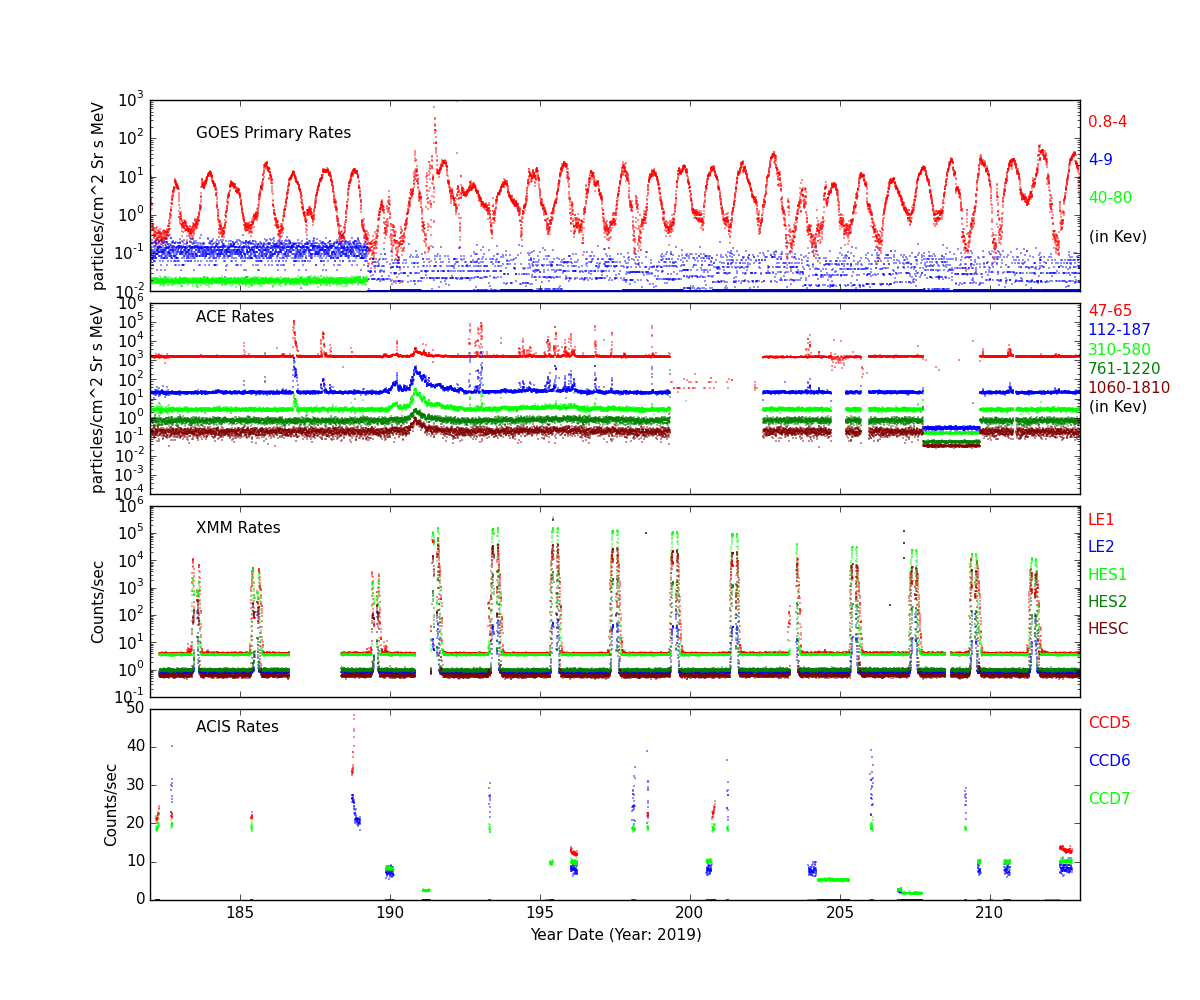Select the green 40-80 GOES legend label
Viewport: 1200px width, 1000px height.
click(x=1110, y=198)
